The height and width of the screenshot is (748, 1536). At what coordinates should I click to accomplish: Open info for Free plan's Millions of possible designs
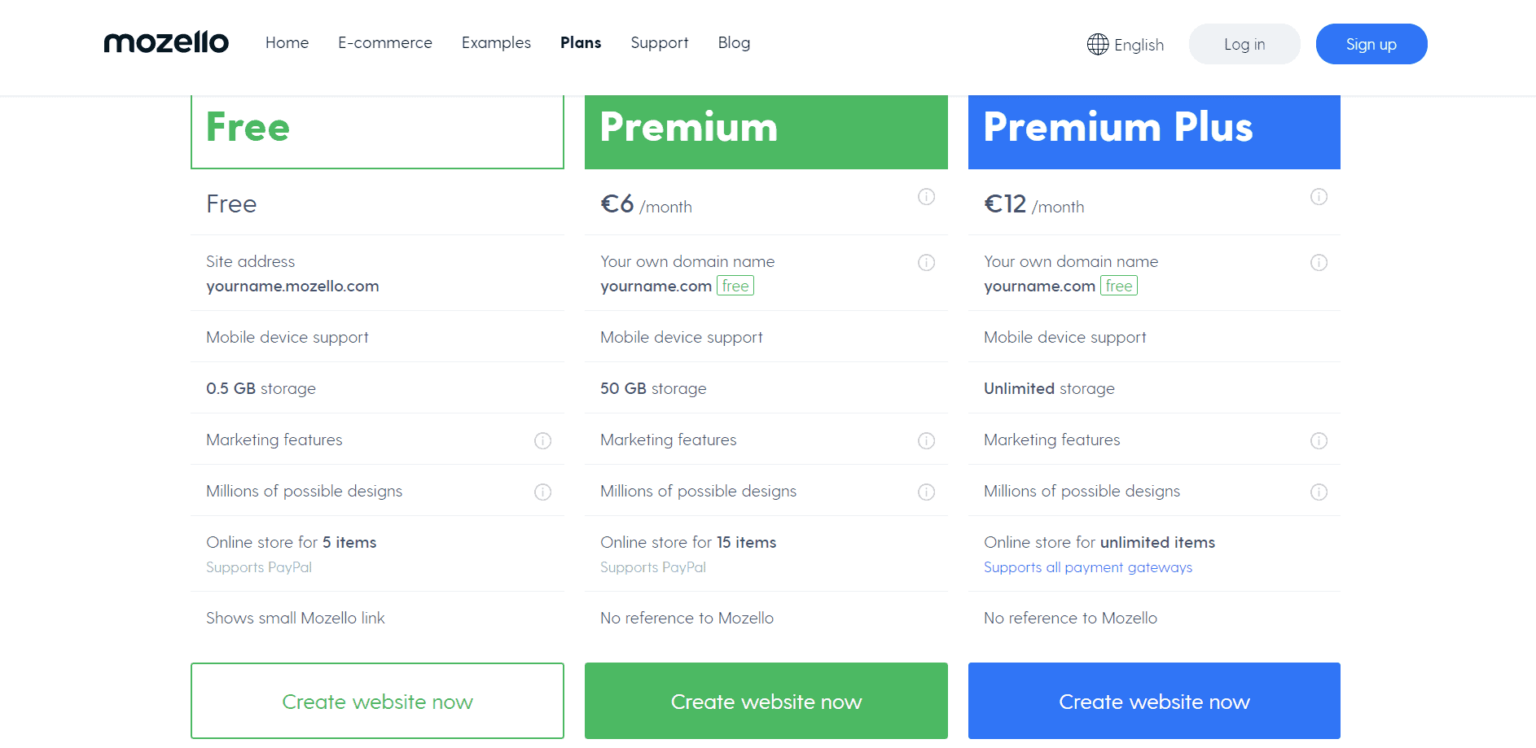tap(543, 491)
